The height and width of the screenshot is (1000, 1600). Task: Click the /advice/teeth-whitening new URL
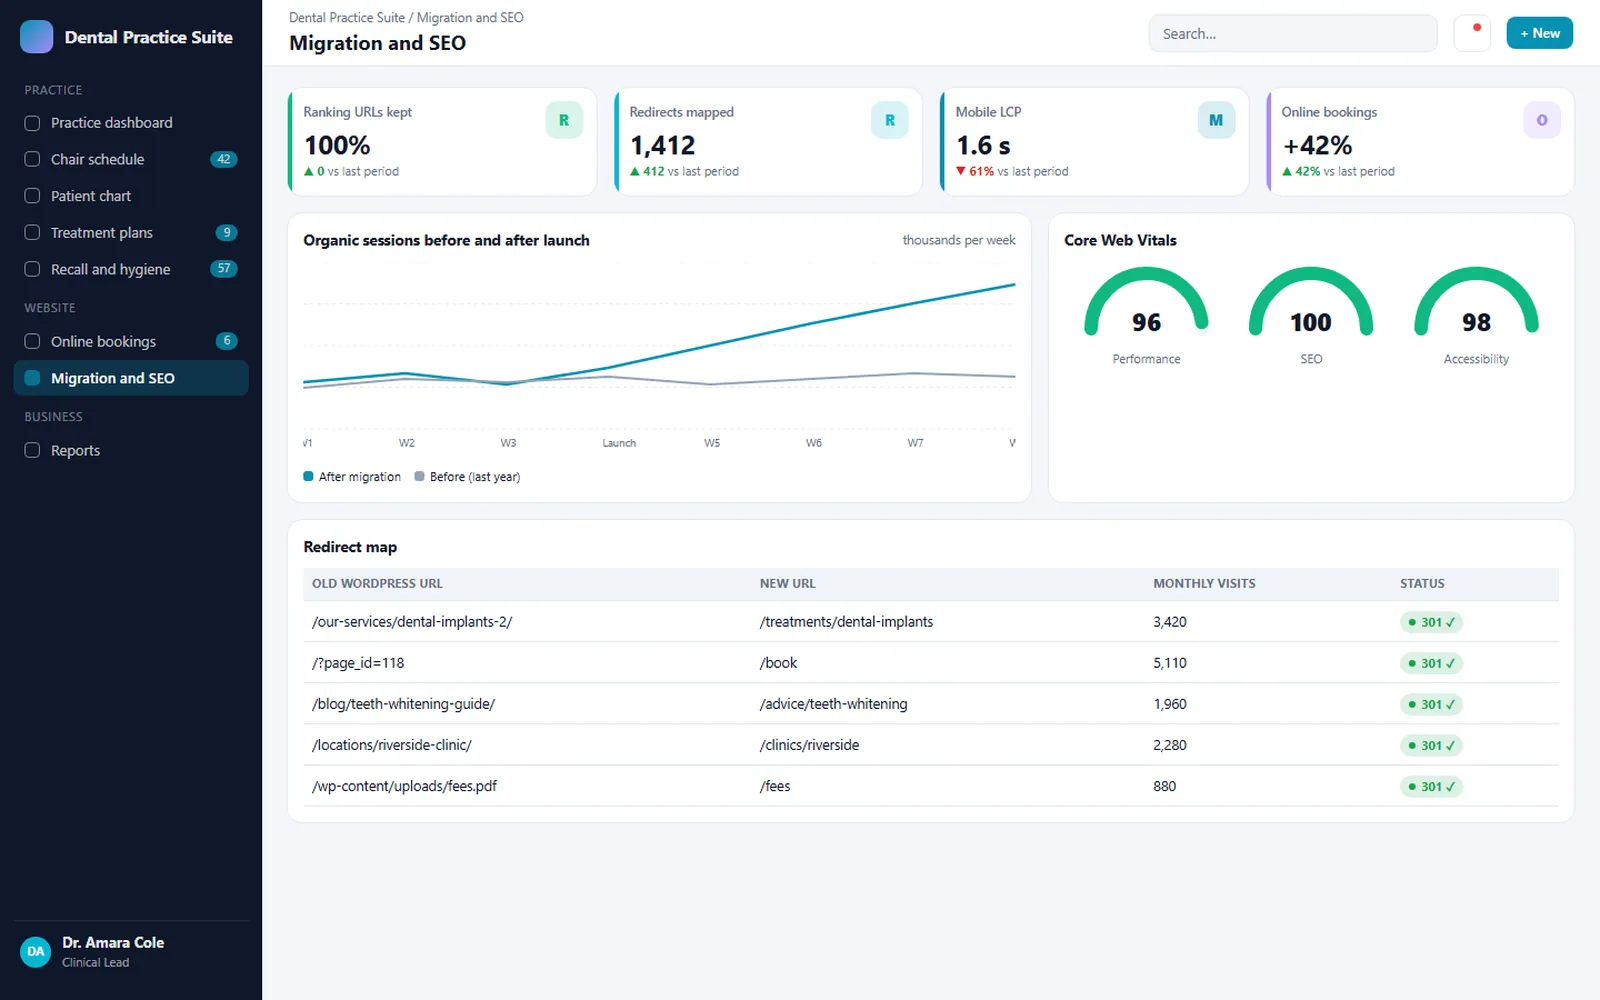tap(833, 704)
